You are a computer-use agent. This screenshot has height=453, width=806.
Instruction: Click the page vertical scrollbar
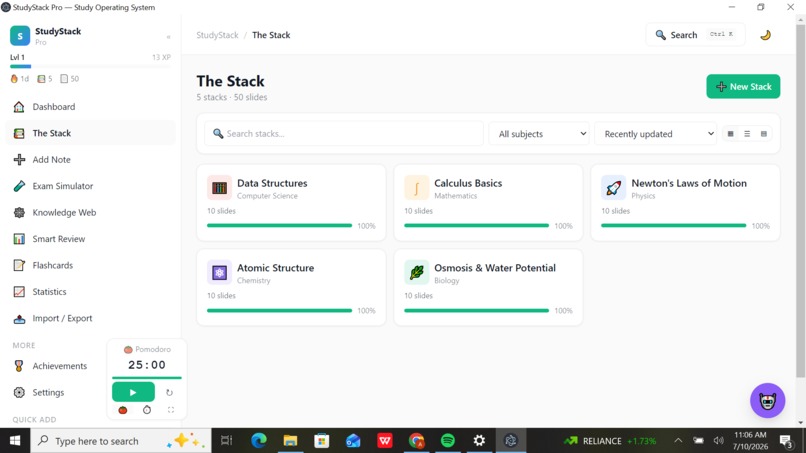tap(800, 201)
